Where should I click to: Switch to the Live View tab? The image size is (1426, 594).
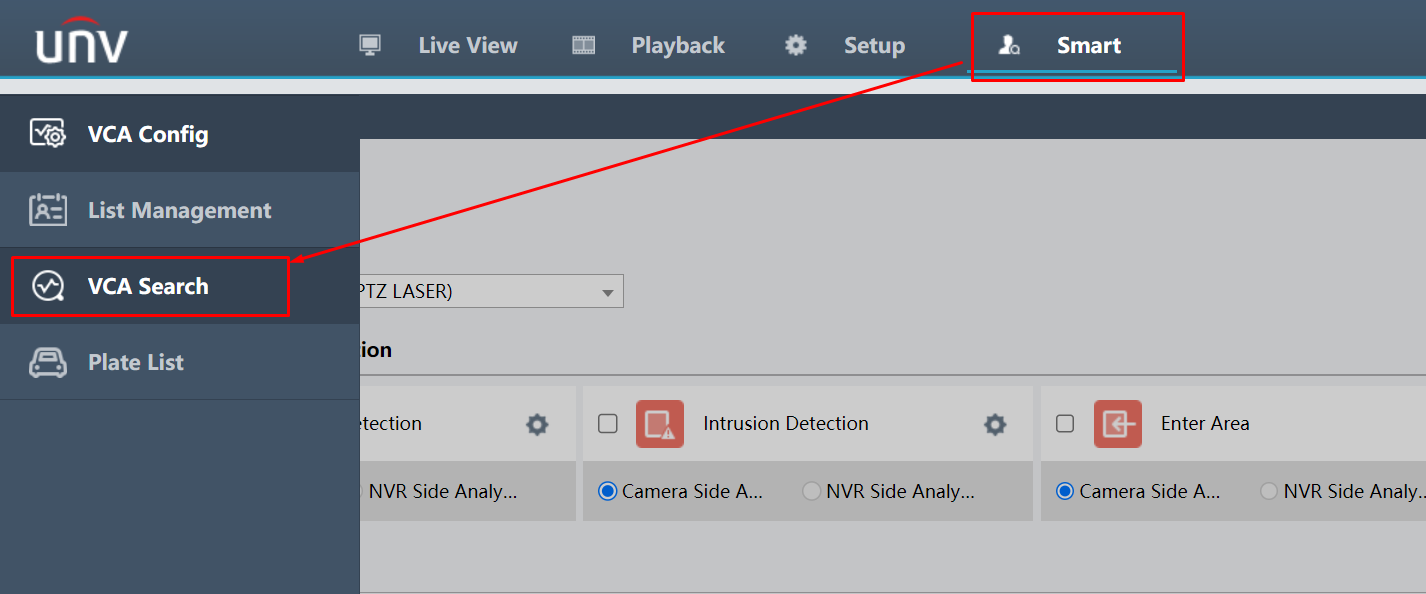pos(467,44)
